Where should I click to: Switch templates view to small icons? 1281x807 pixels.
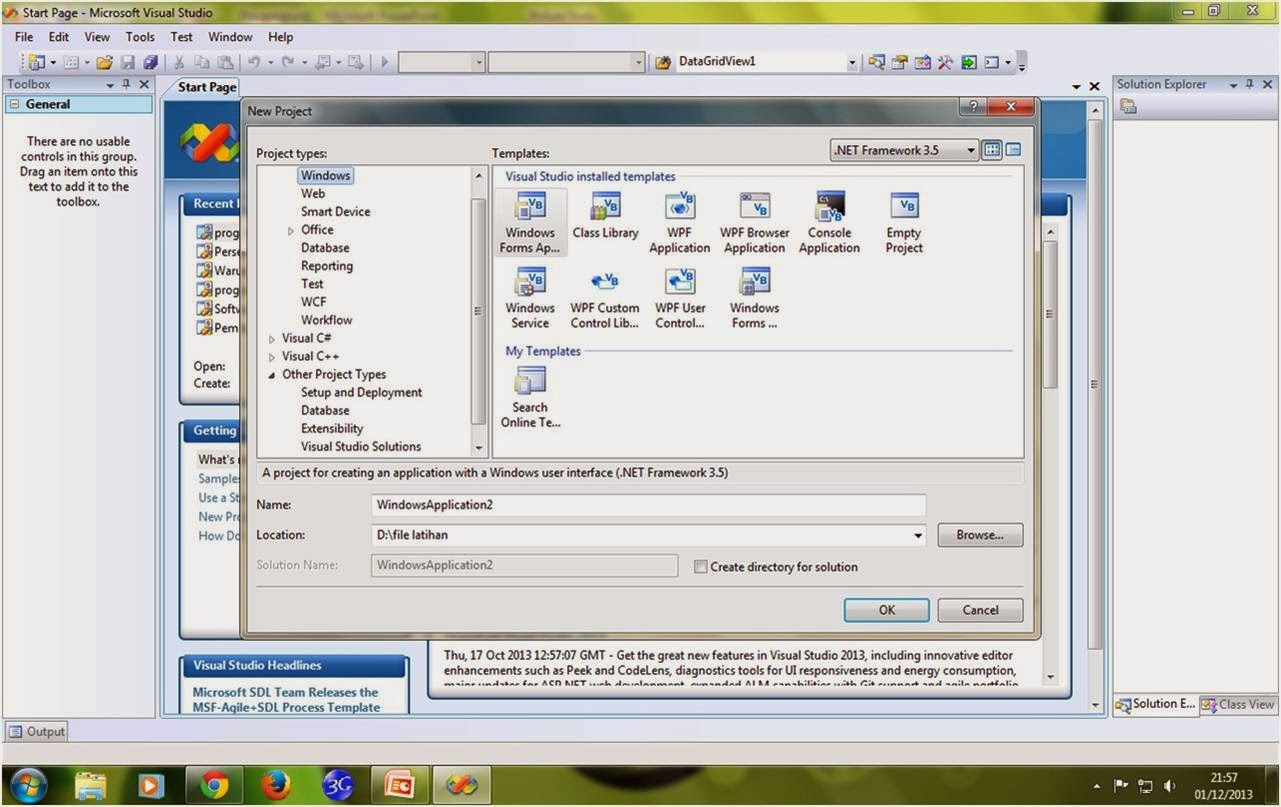pyautogui.click(x=1013, y=150)
